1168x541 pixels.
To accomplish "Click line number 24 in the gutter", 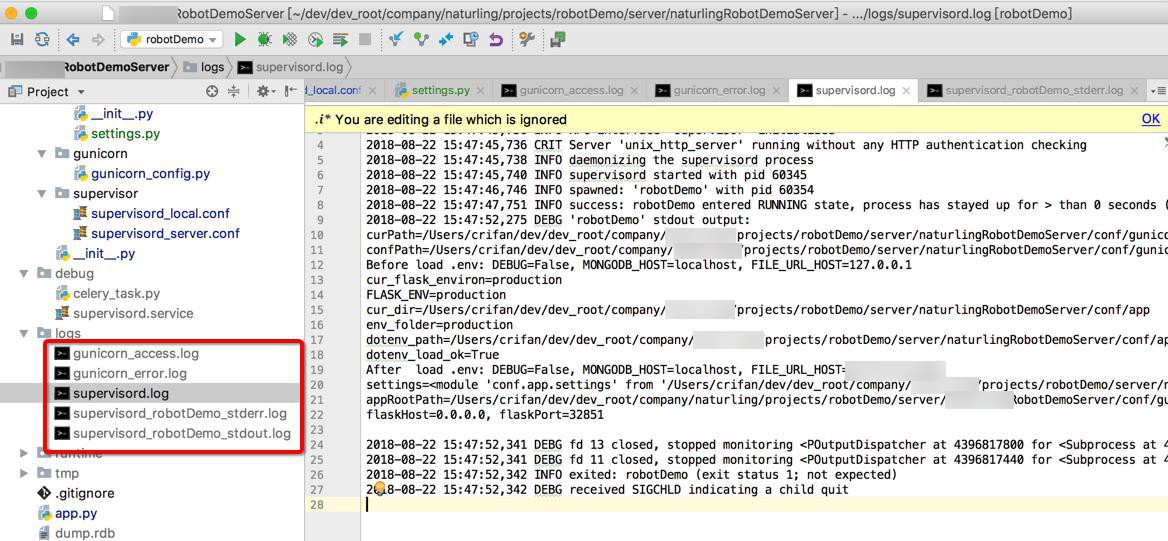I will pos(319,445).
